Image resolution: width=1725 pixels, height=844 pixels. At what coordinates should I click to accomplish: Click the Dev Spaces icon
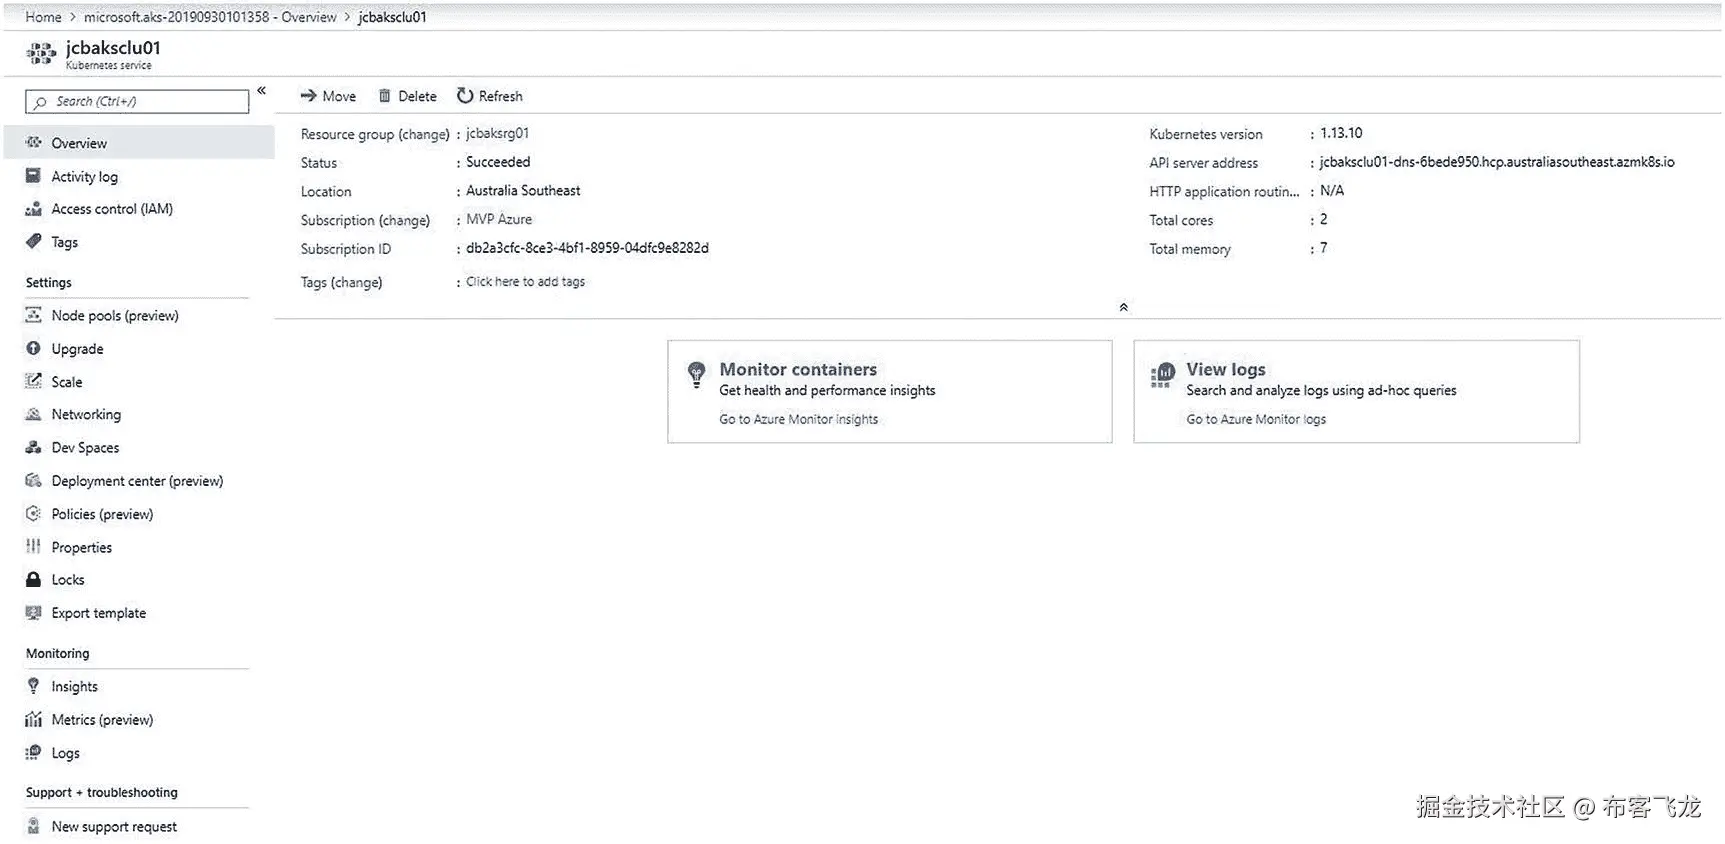33,447
